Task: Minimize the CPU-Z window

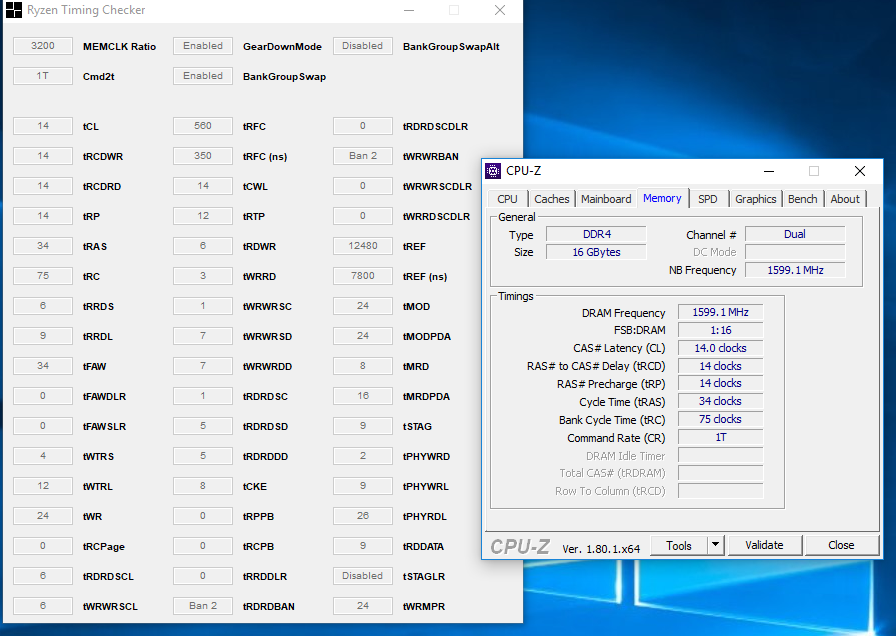Action: [769, 171]
